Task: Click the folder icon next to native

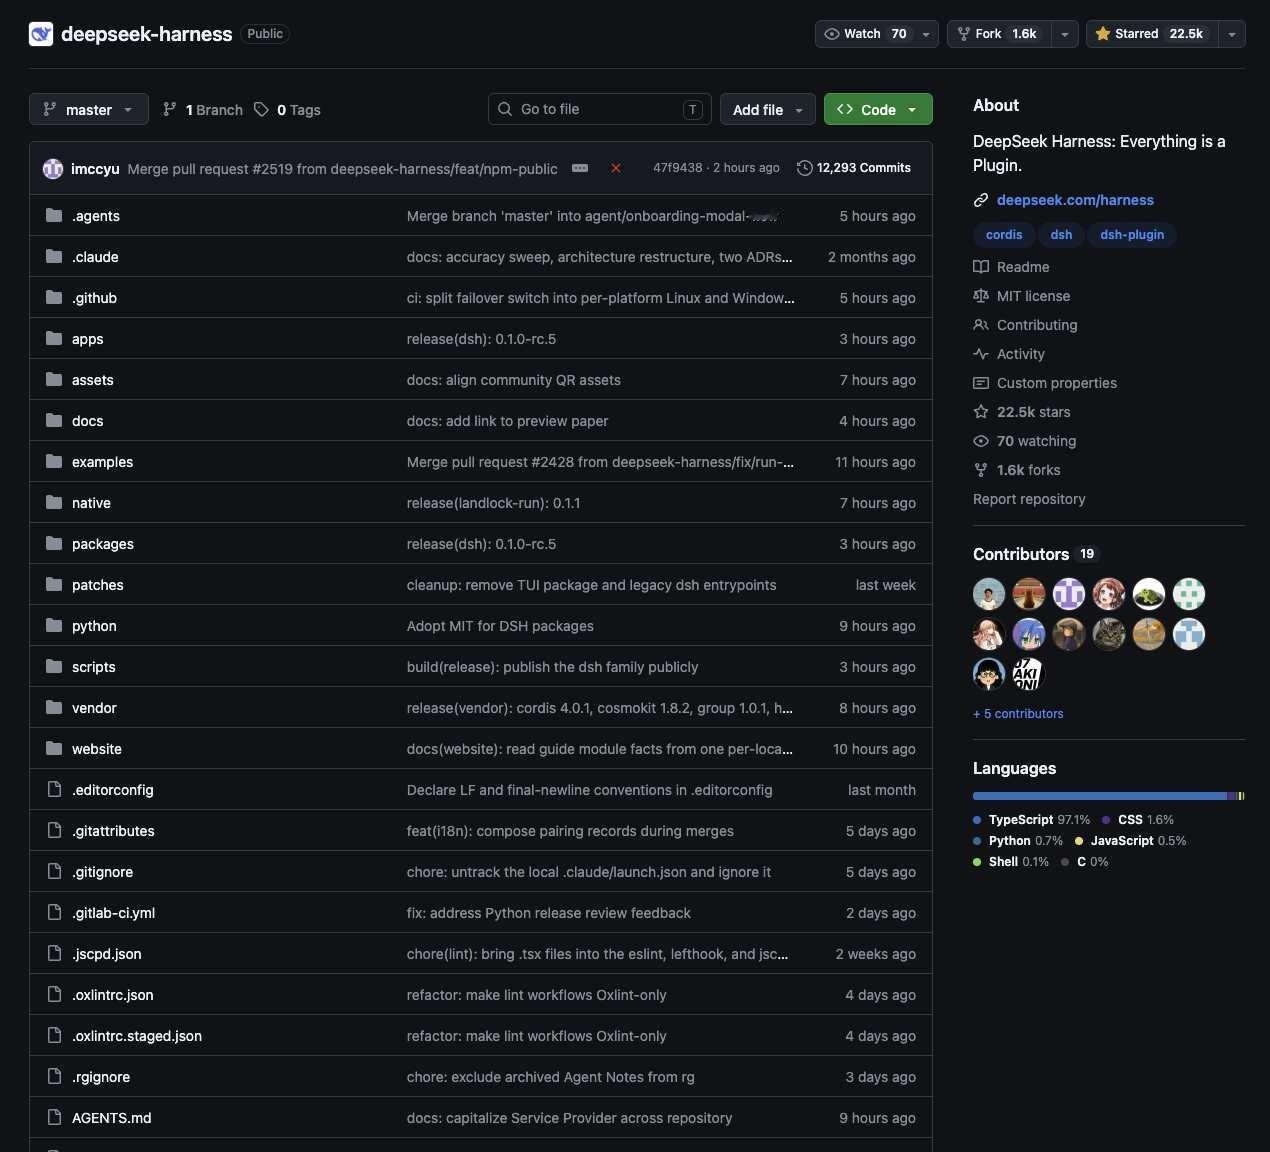Action: [x=54, y=502]
